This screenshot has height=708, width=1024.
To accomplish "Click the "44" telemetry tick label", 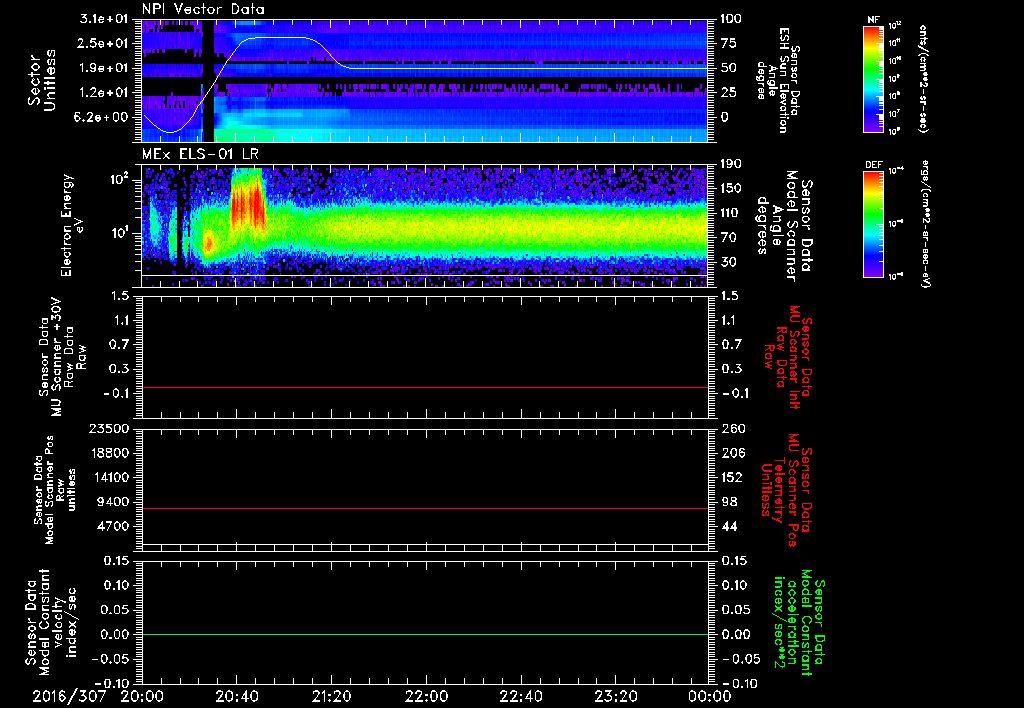I will [728, 526].
